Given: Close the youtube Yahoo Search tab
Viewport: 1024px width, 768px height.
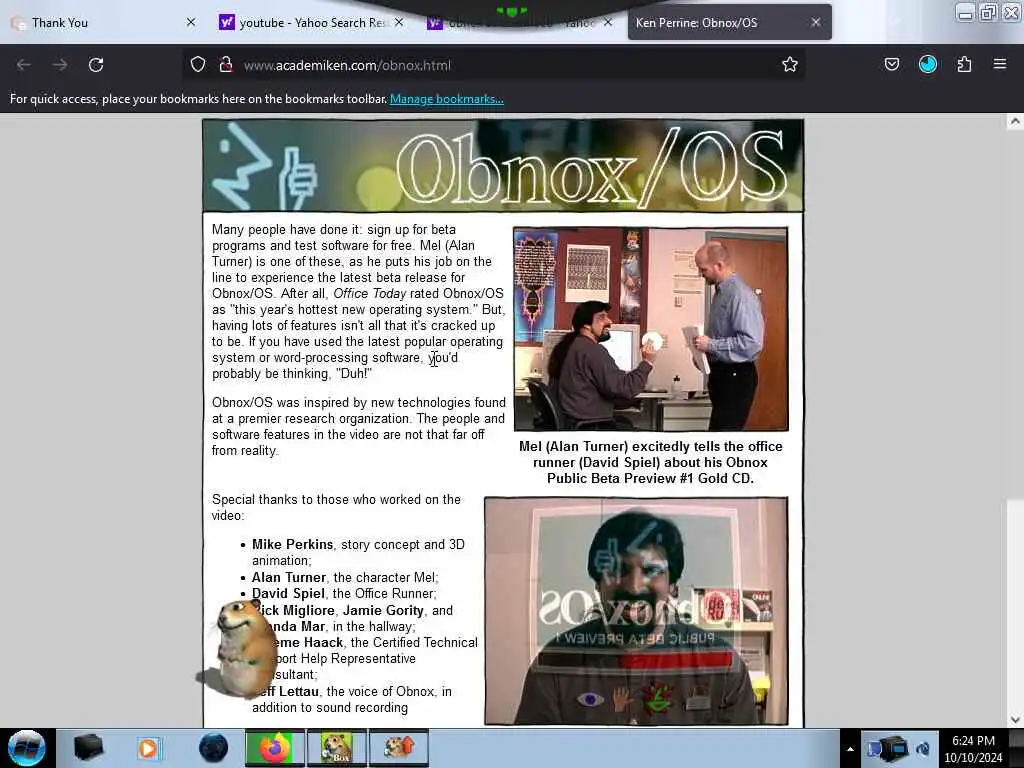Looking at the screenshot, I should (x=399, y=22).
